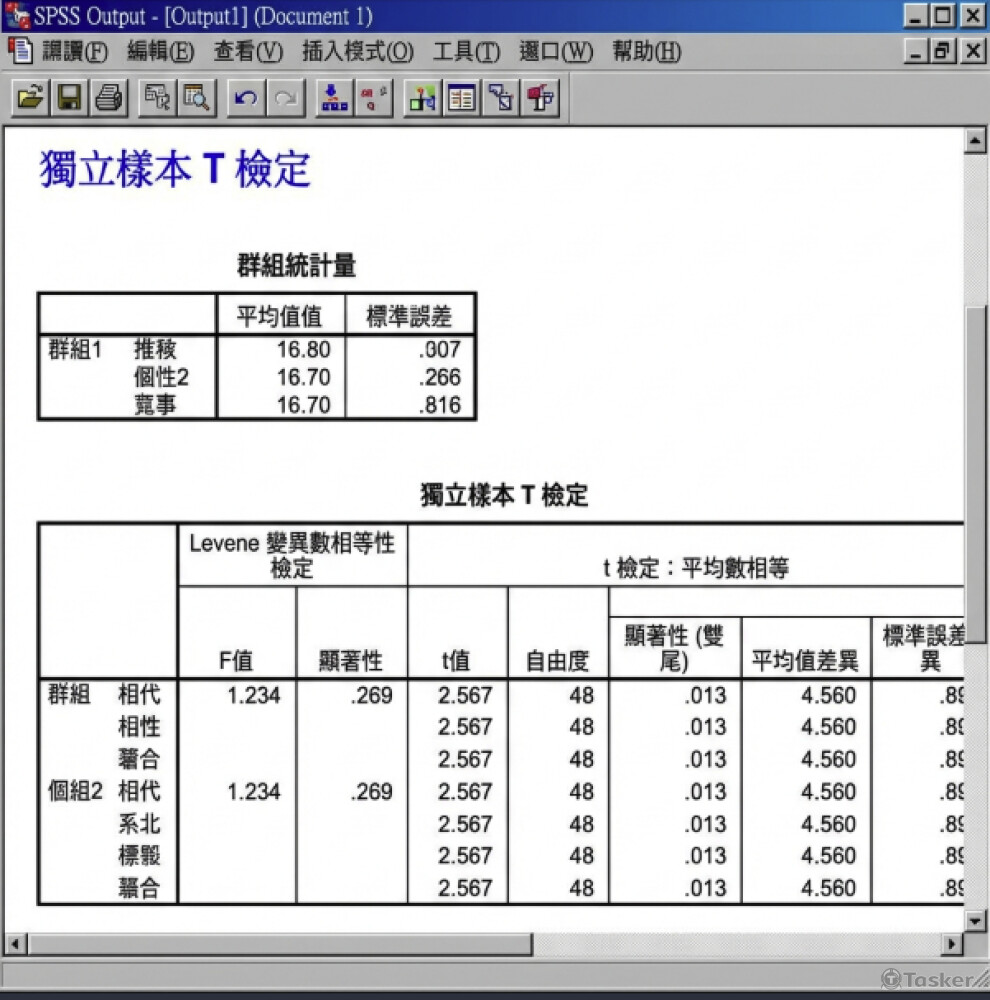Click the Export output toolbar icon
The height and width of the screenshot is (1000, 990).
[157, 98]
